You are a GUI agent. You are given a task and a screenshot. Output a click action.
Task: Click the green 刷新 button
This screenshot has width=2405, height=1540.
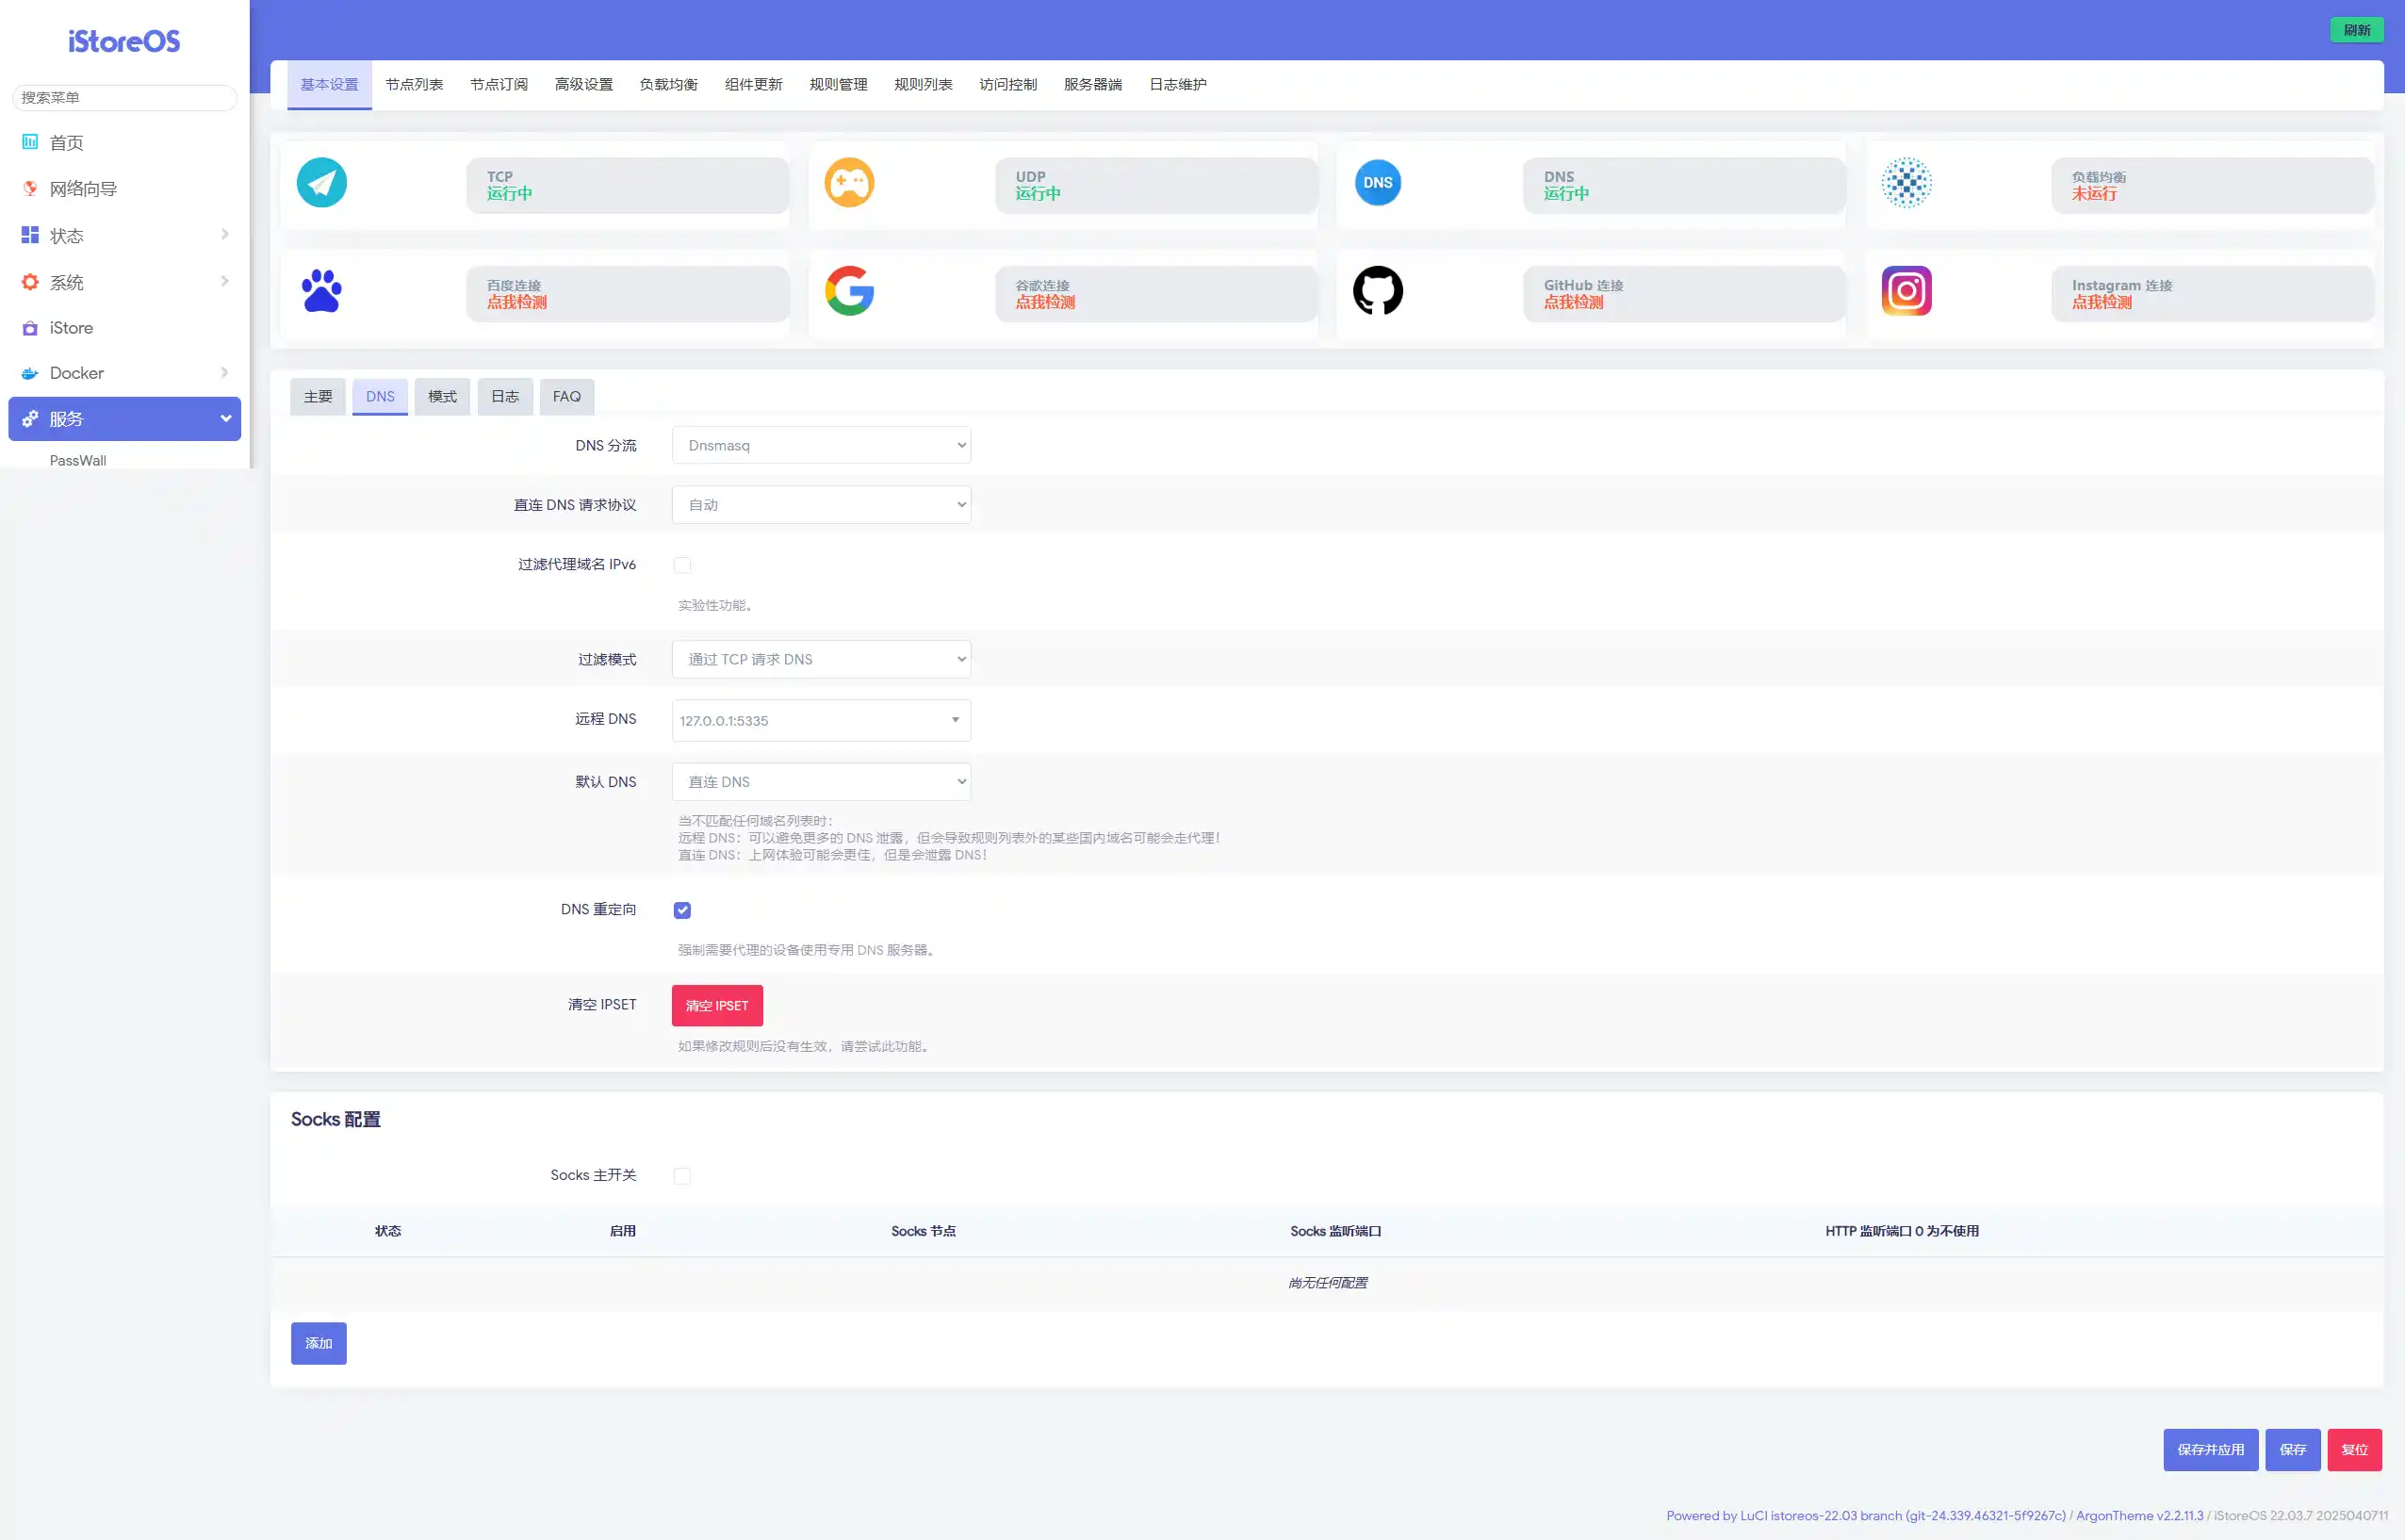(x=2357, y=30)
